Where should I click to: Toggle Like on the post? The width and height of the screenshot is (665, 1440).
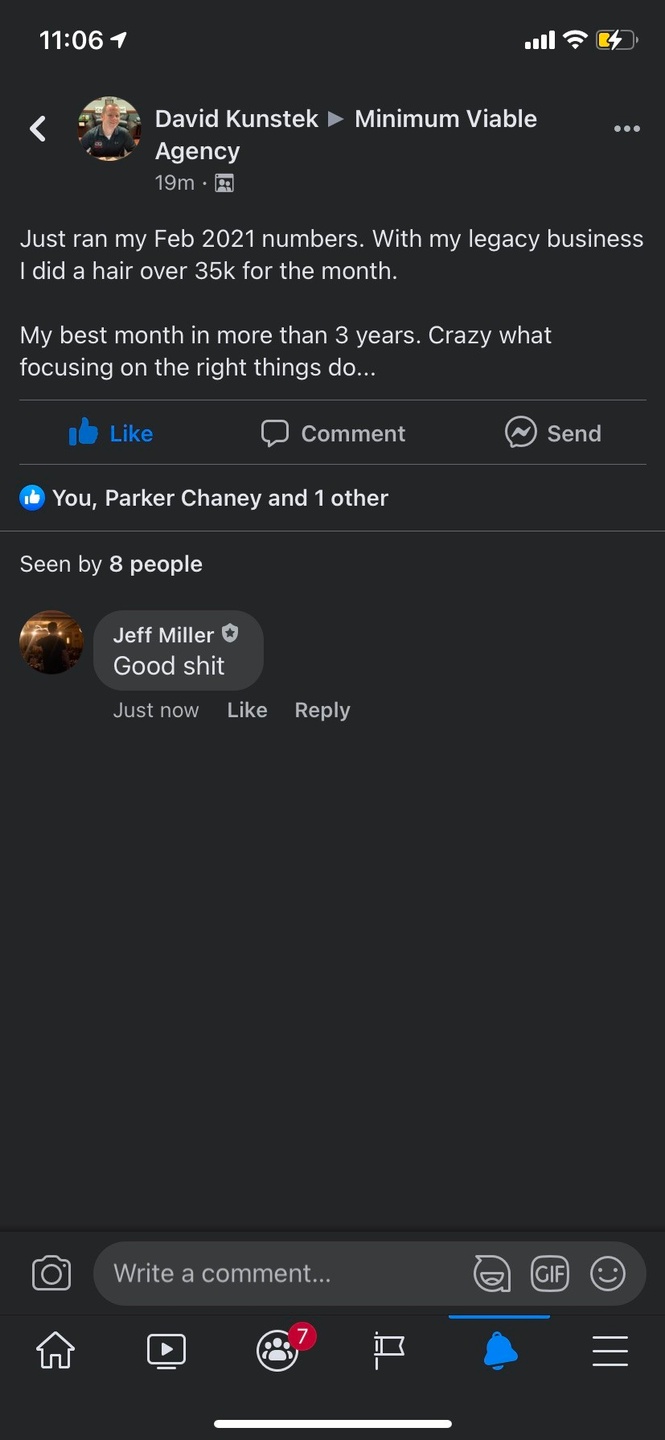click(111, 433)
